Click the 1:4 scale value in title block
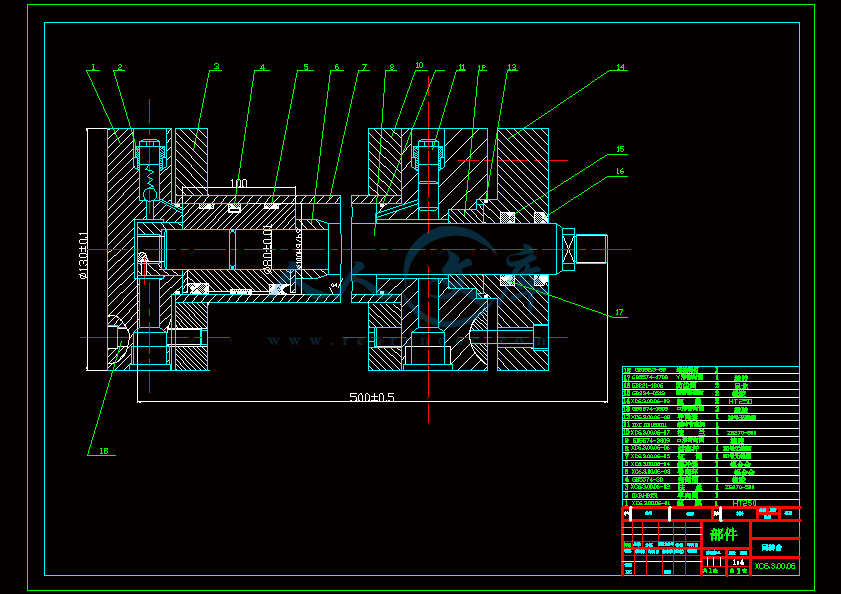This screenshot has width=841, height=594. 739,562
